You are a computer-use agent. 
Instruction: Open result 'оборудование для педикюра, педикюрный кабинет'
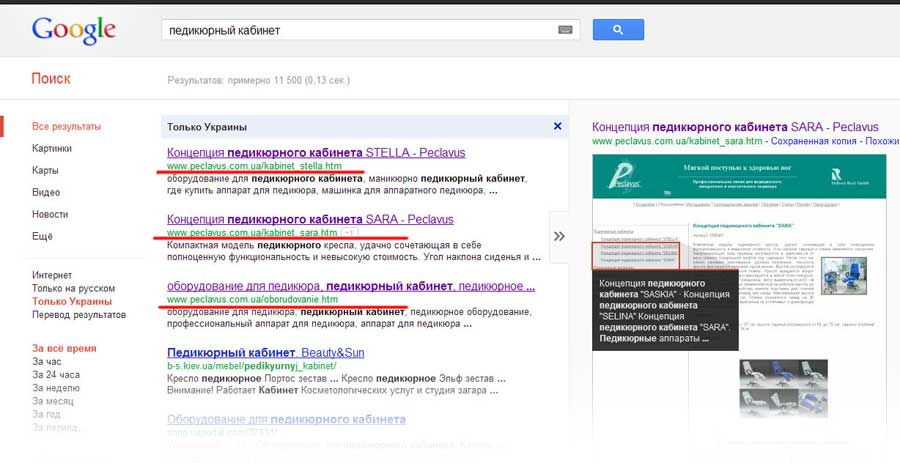tap(351, 286)
